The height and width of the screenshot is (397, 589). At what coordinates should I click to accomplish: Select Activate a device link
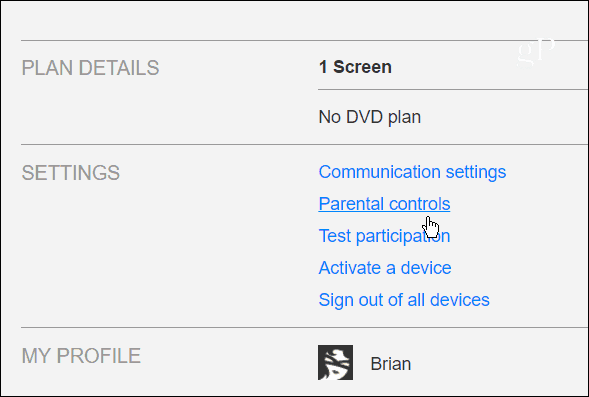click(x=385, y=268)
